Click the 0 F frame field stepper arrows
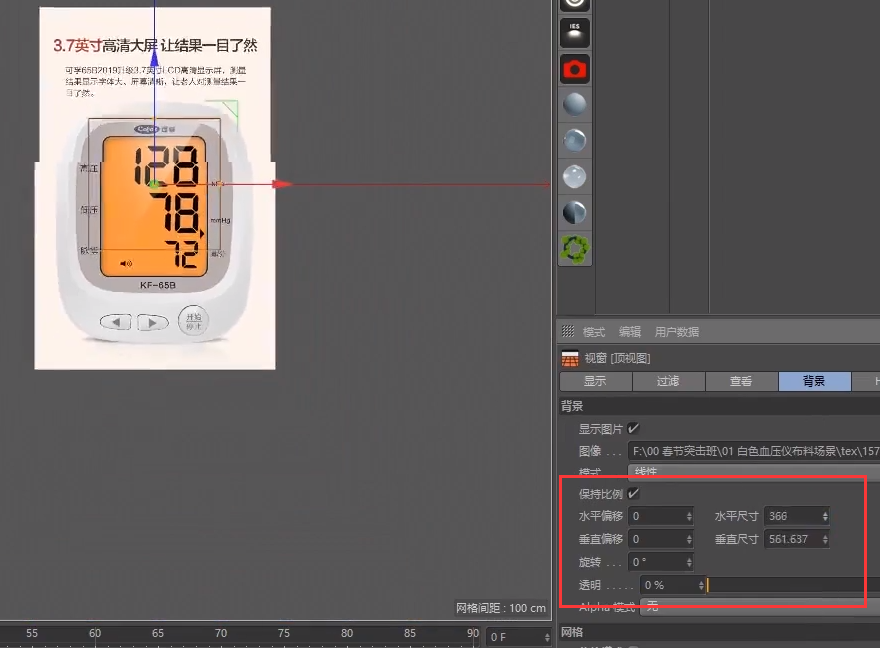 click(547, 637)
